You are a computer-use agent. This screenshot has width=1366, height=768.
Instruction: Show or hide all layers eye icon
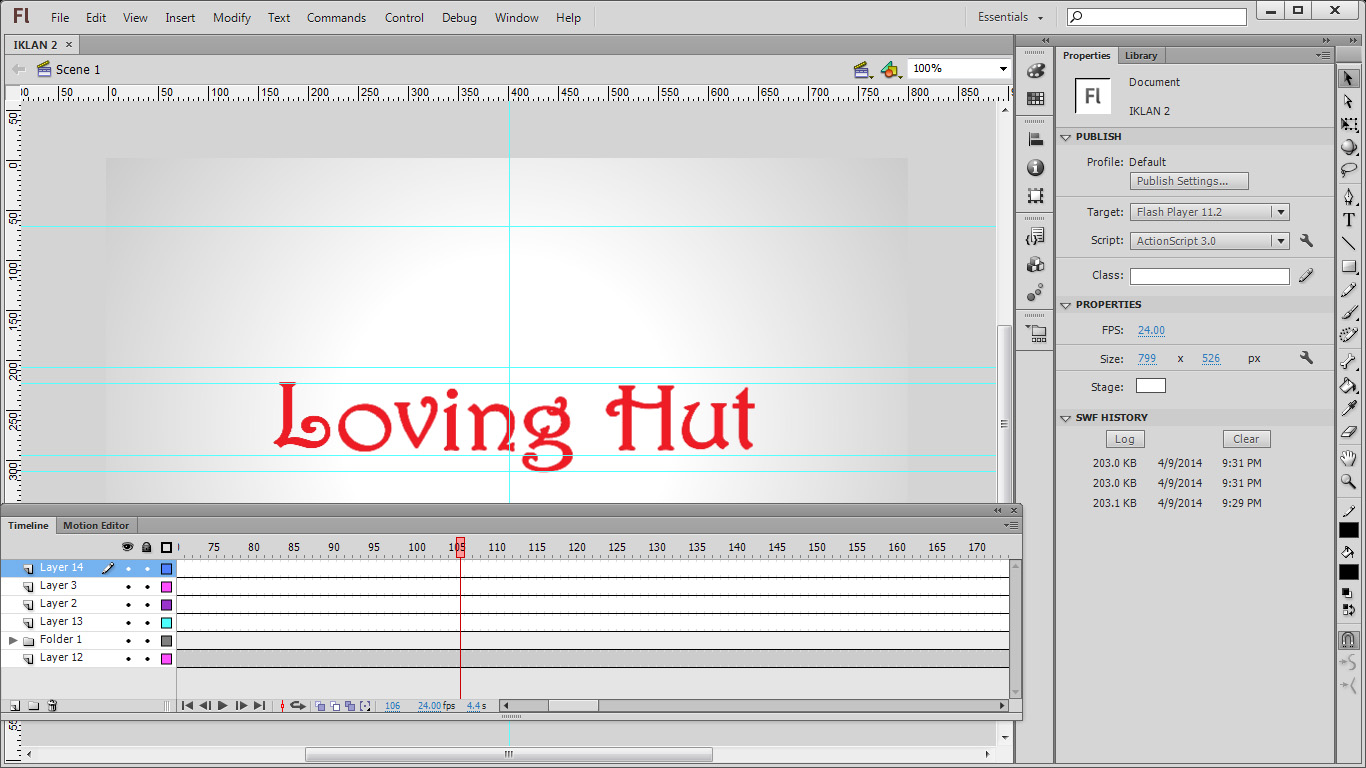point(127,547)
